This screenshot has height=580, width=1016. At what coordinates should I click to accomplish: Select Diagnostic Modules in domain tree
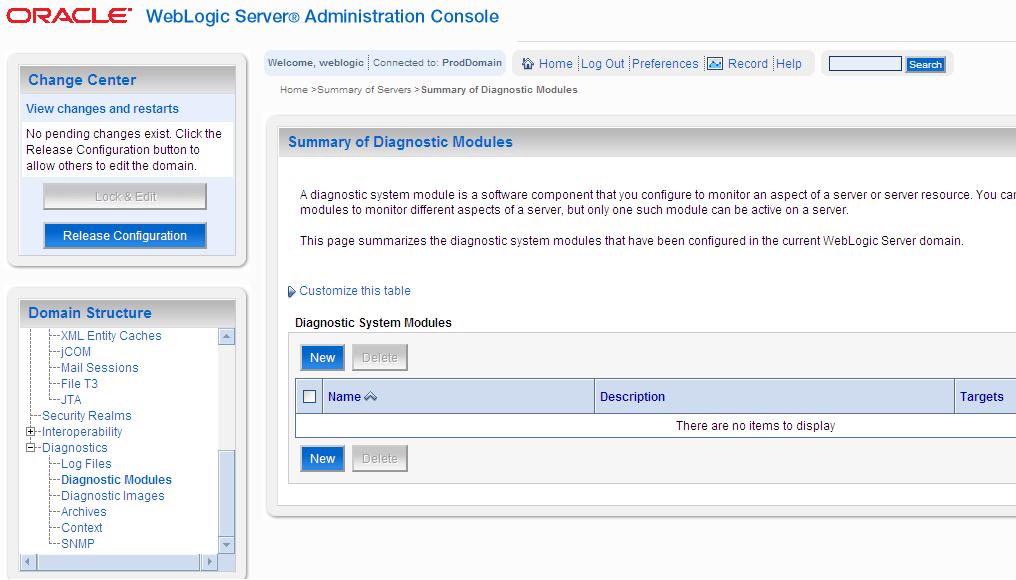coord(117,480)
